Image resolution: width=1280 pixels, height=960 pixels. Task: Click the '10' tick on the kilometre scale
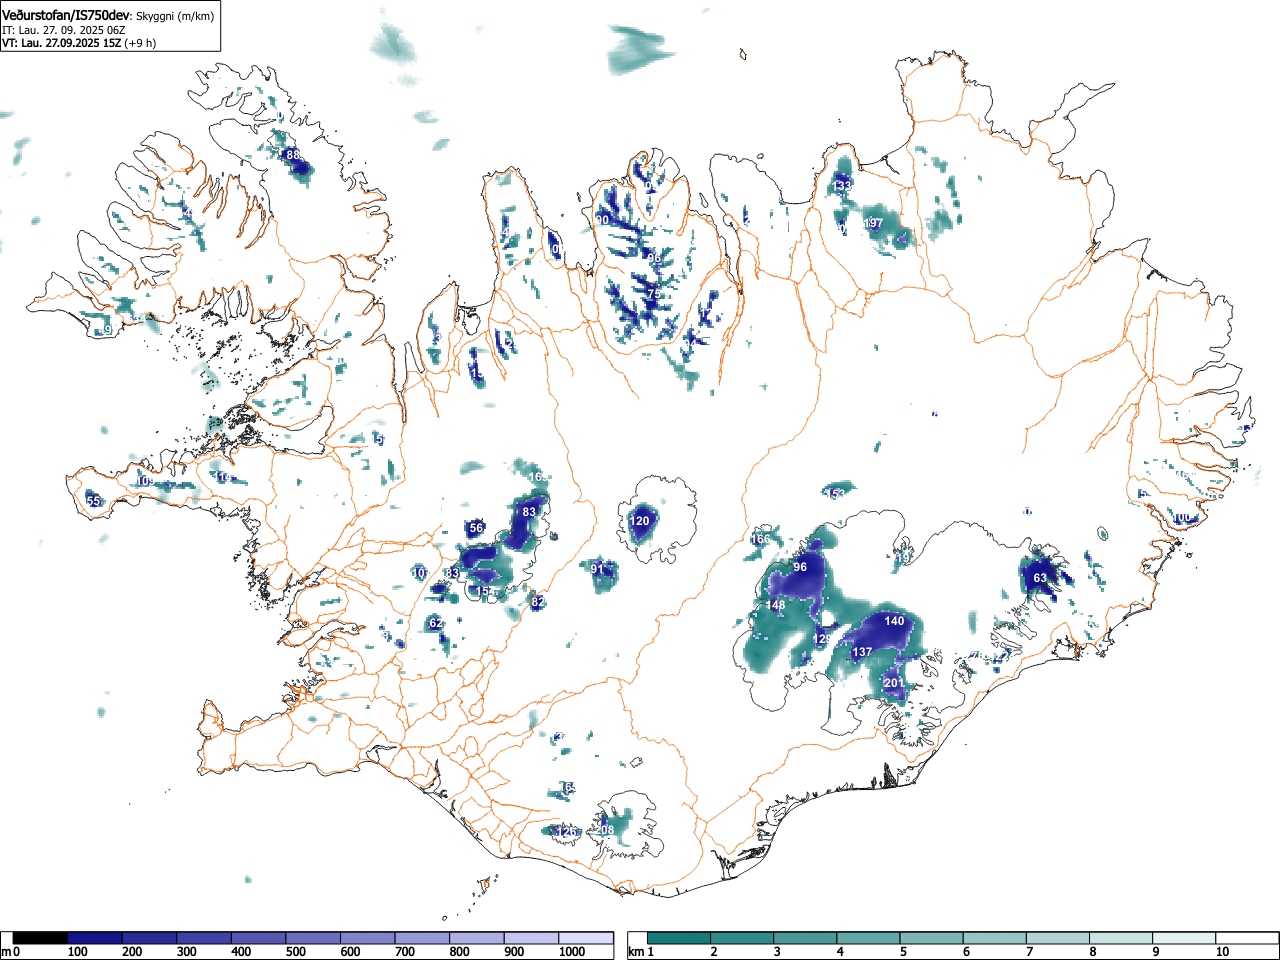[x=1222, y=952]
